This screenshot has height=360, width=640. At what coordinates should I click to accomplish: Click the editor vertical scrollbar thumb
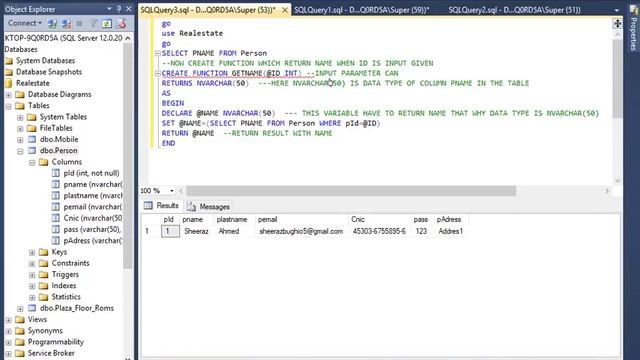(x=618, y=79)
